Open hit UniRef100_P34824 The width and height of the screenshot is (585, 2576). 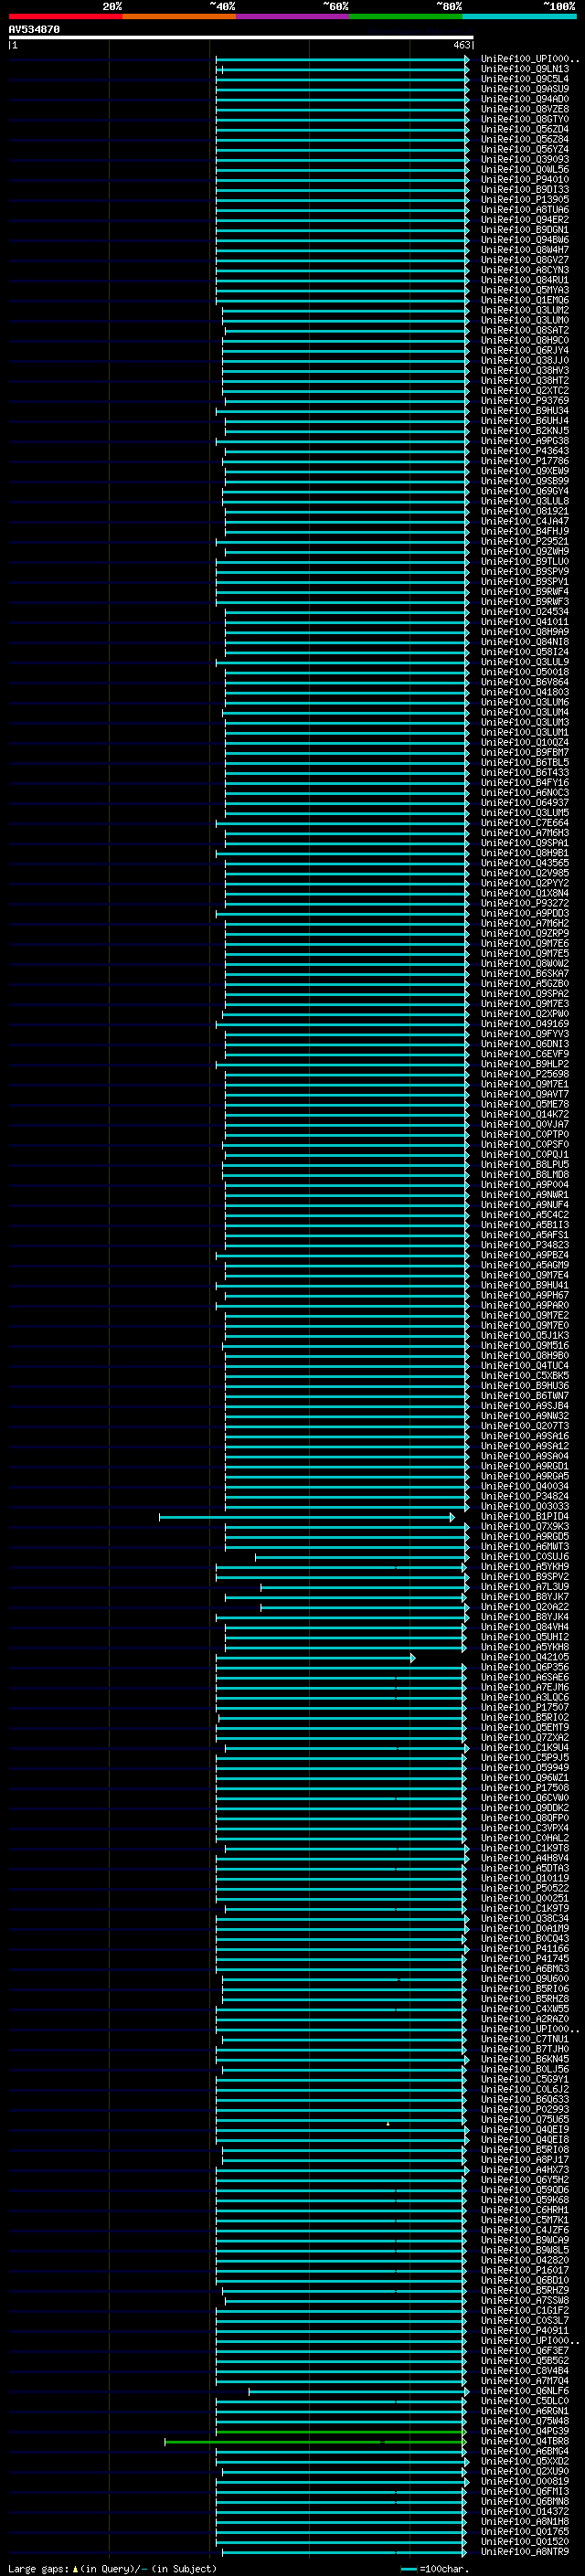point(525,1497)
